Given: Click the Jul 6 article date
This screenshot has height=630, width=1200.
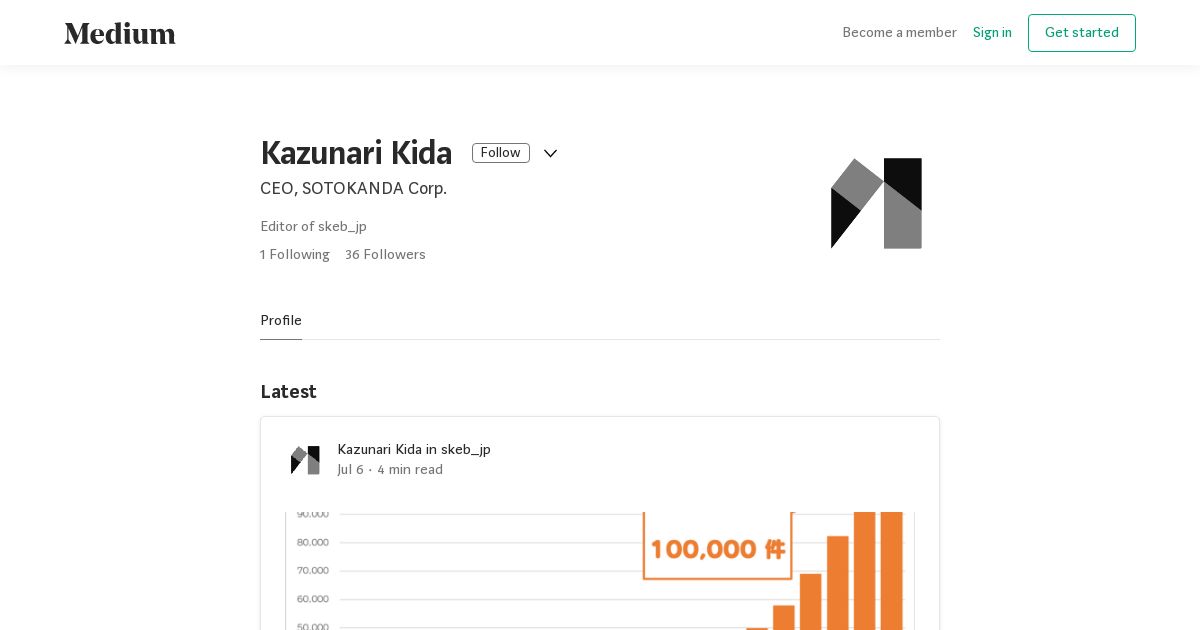Looking at the screenshot, I should (350, 470).
